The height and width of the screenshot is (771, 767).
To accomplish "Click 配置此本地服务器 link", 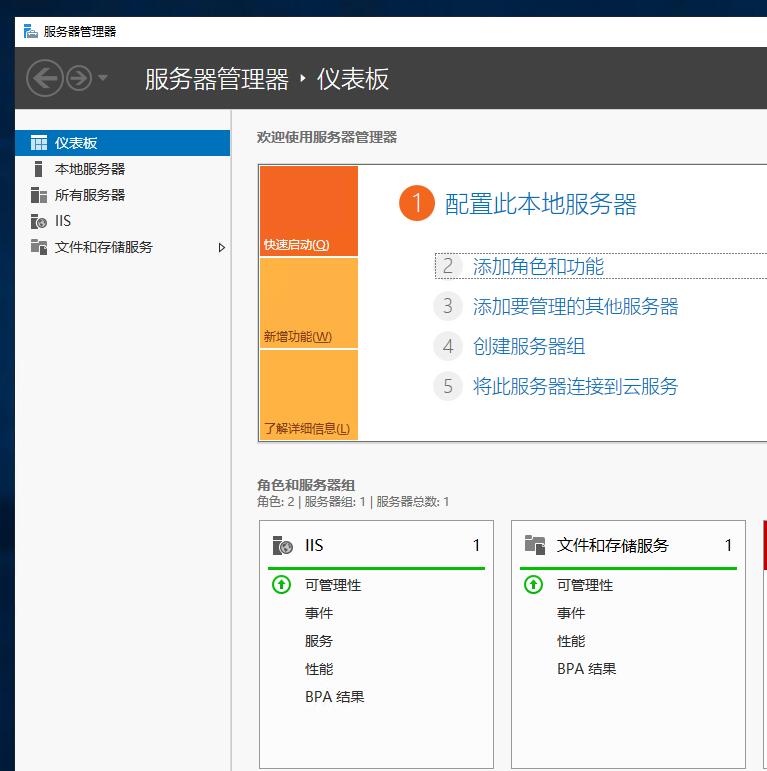I will [x=540, y=204].
